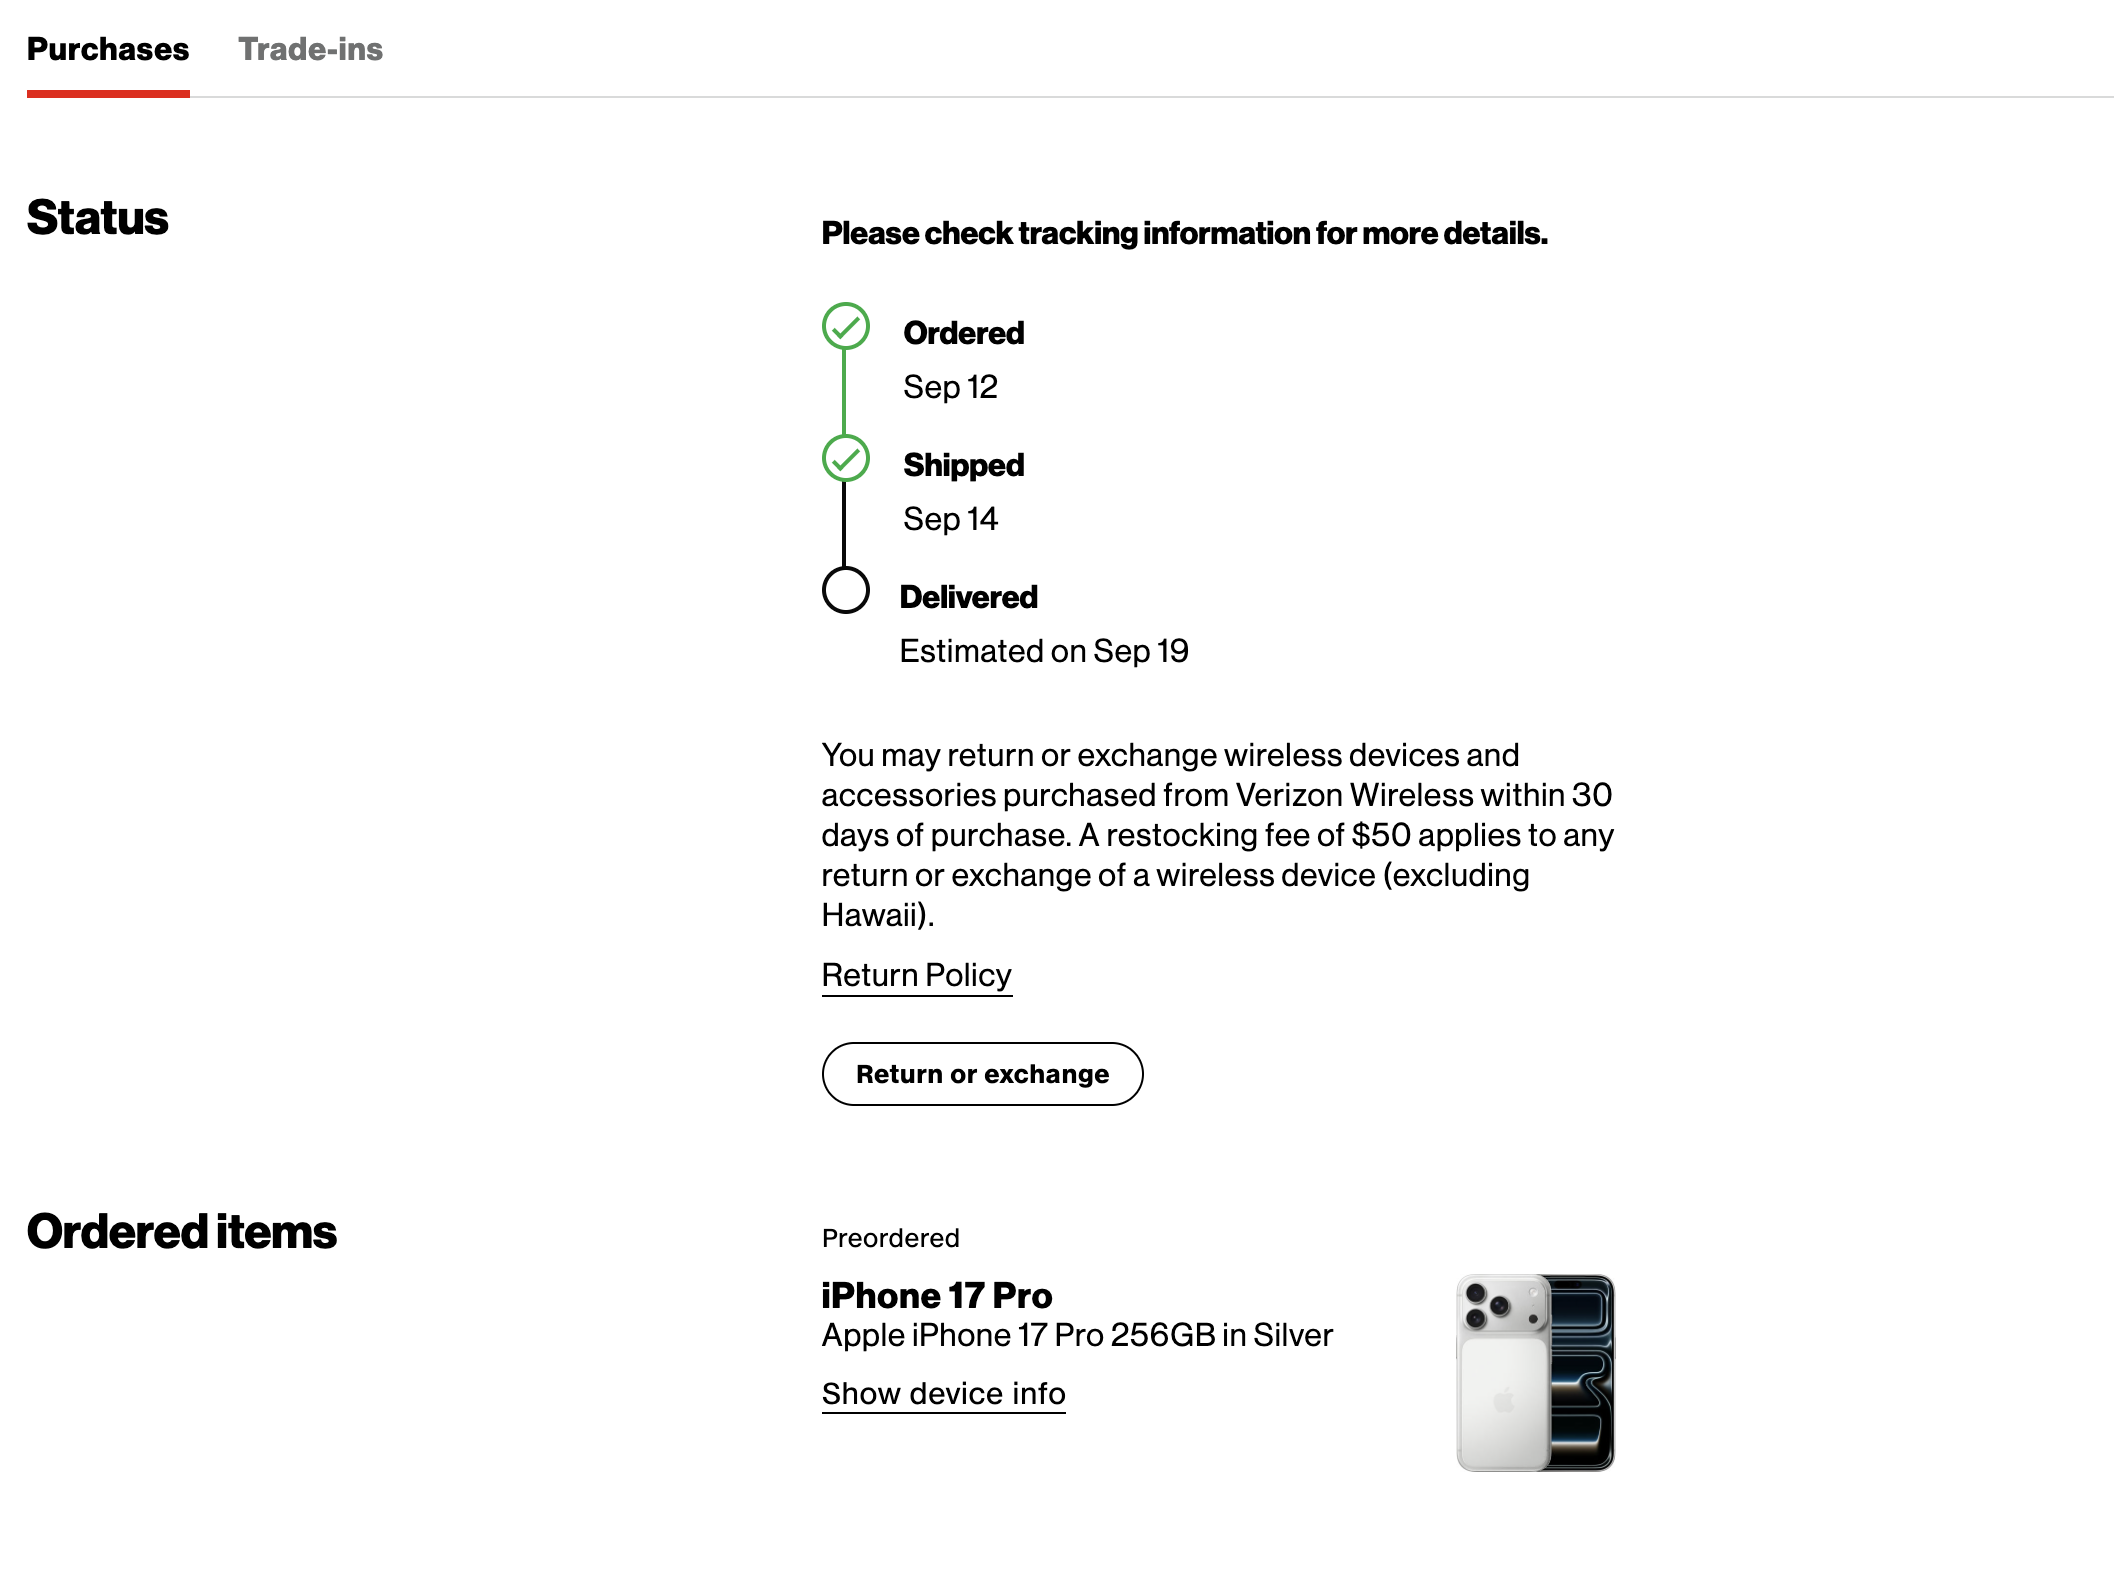This screenshot has height=1588, width=2114.
Task: Click the tracking information notice text
Action: click(1184, 233)
